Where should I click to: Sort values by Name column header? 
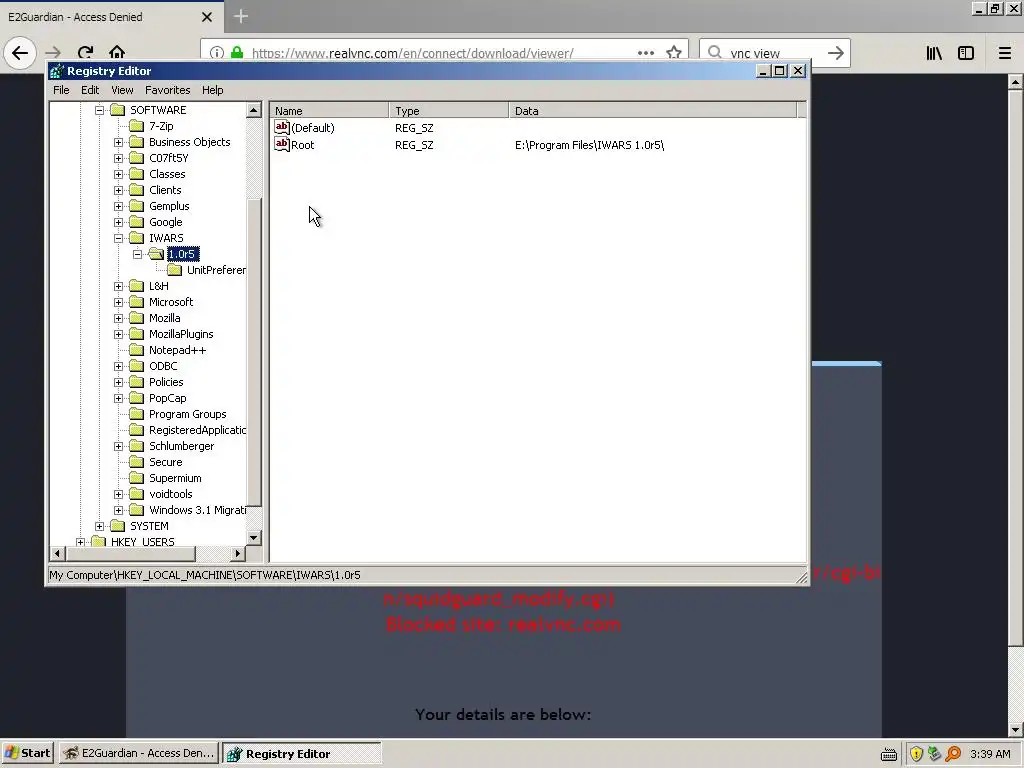click(x=330, y=110)
